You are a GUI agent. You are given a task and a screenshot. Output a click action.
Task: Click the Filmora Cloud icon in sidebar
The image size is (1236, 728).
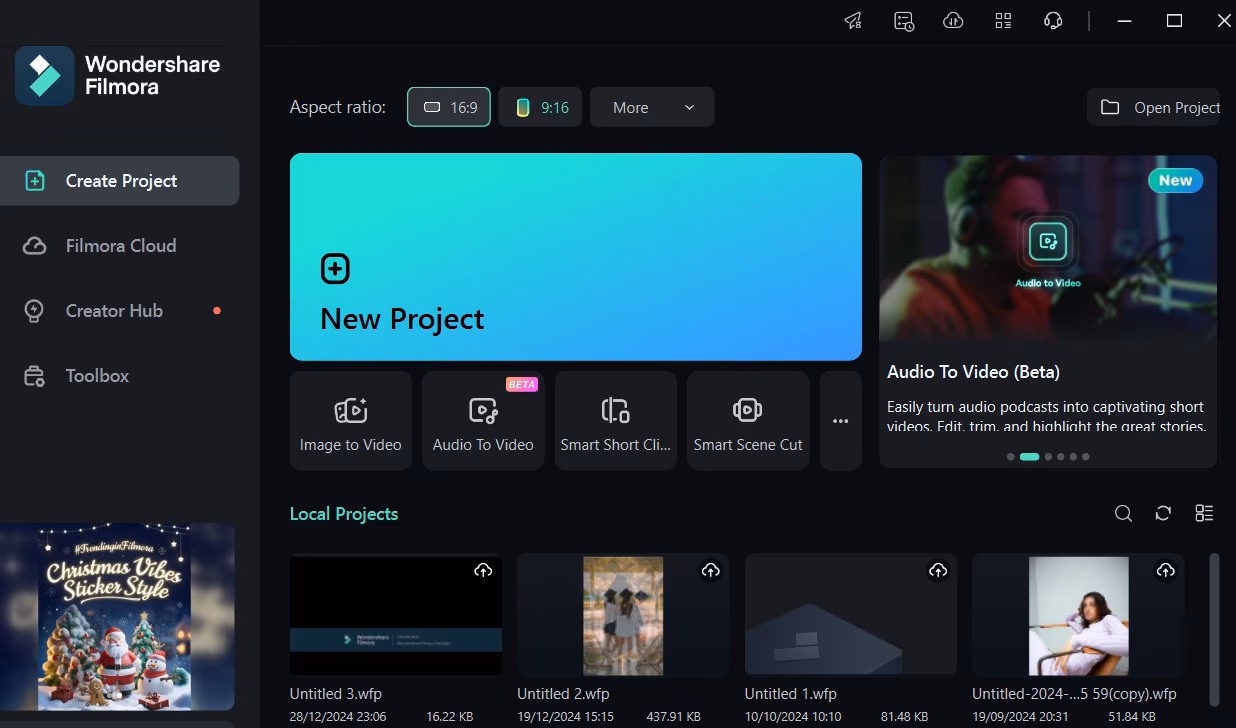pyautogui.click(x=35, y=246)
